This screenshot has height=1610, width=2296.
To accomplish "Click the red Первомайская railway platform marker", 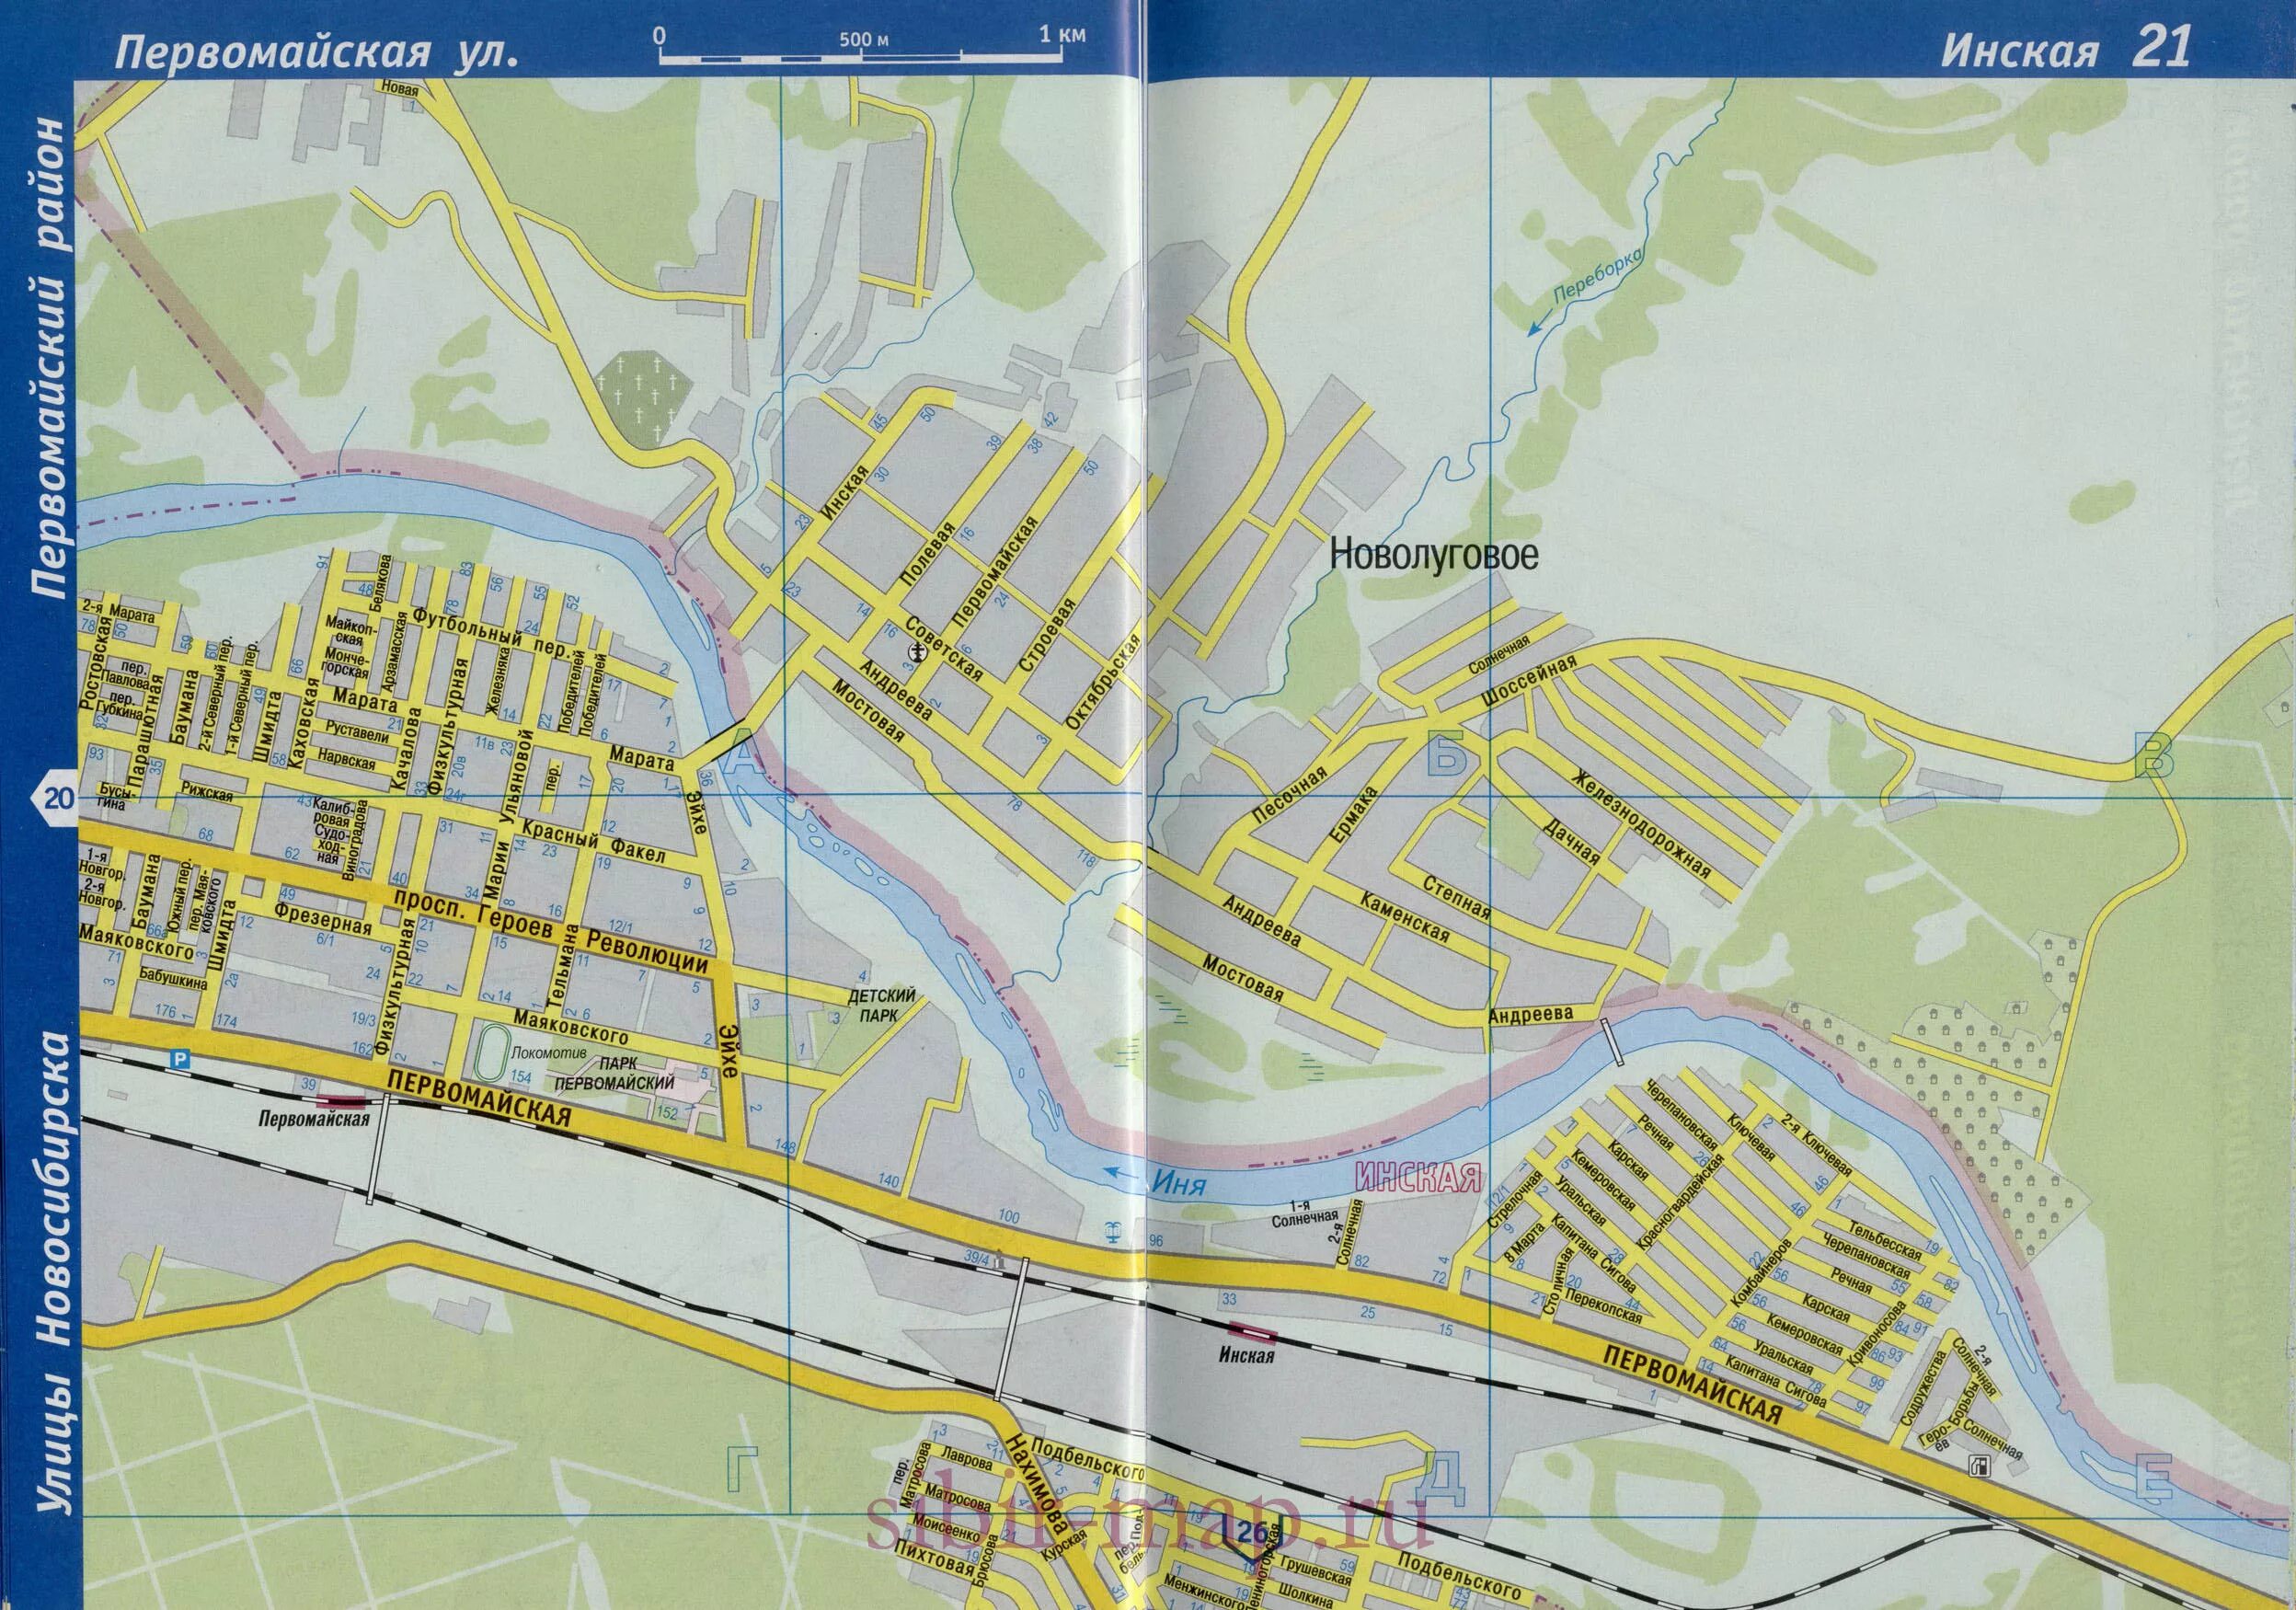I will click(x=342, y=1100).
